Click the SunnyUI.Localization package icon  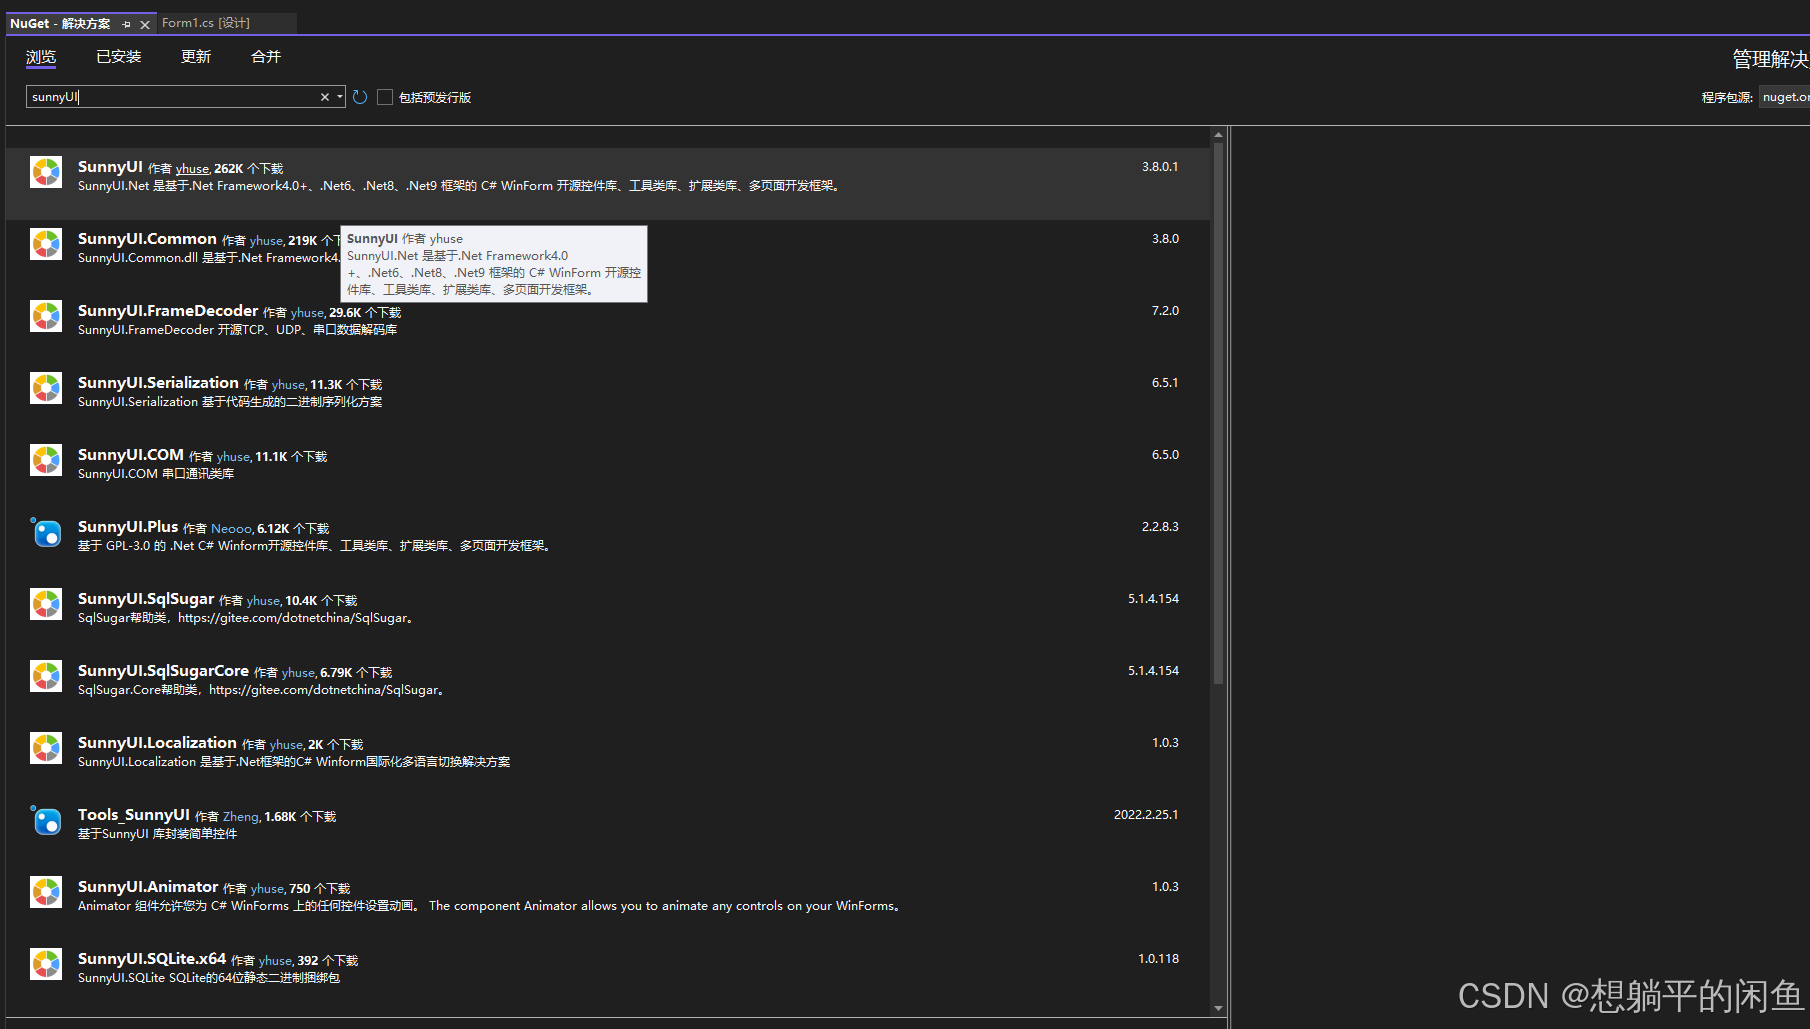[x=46, y=748]
